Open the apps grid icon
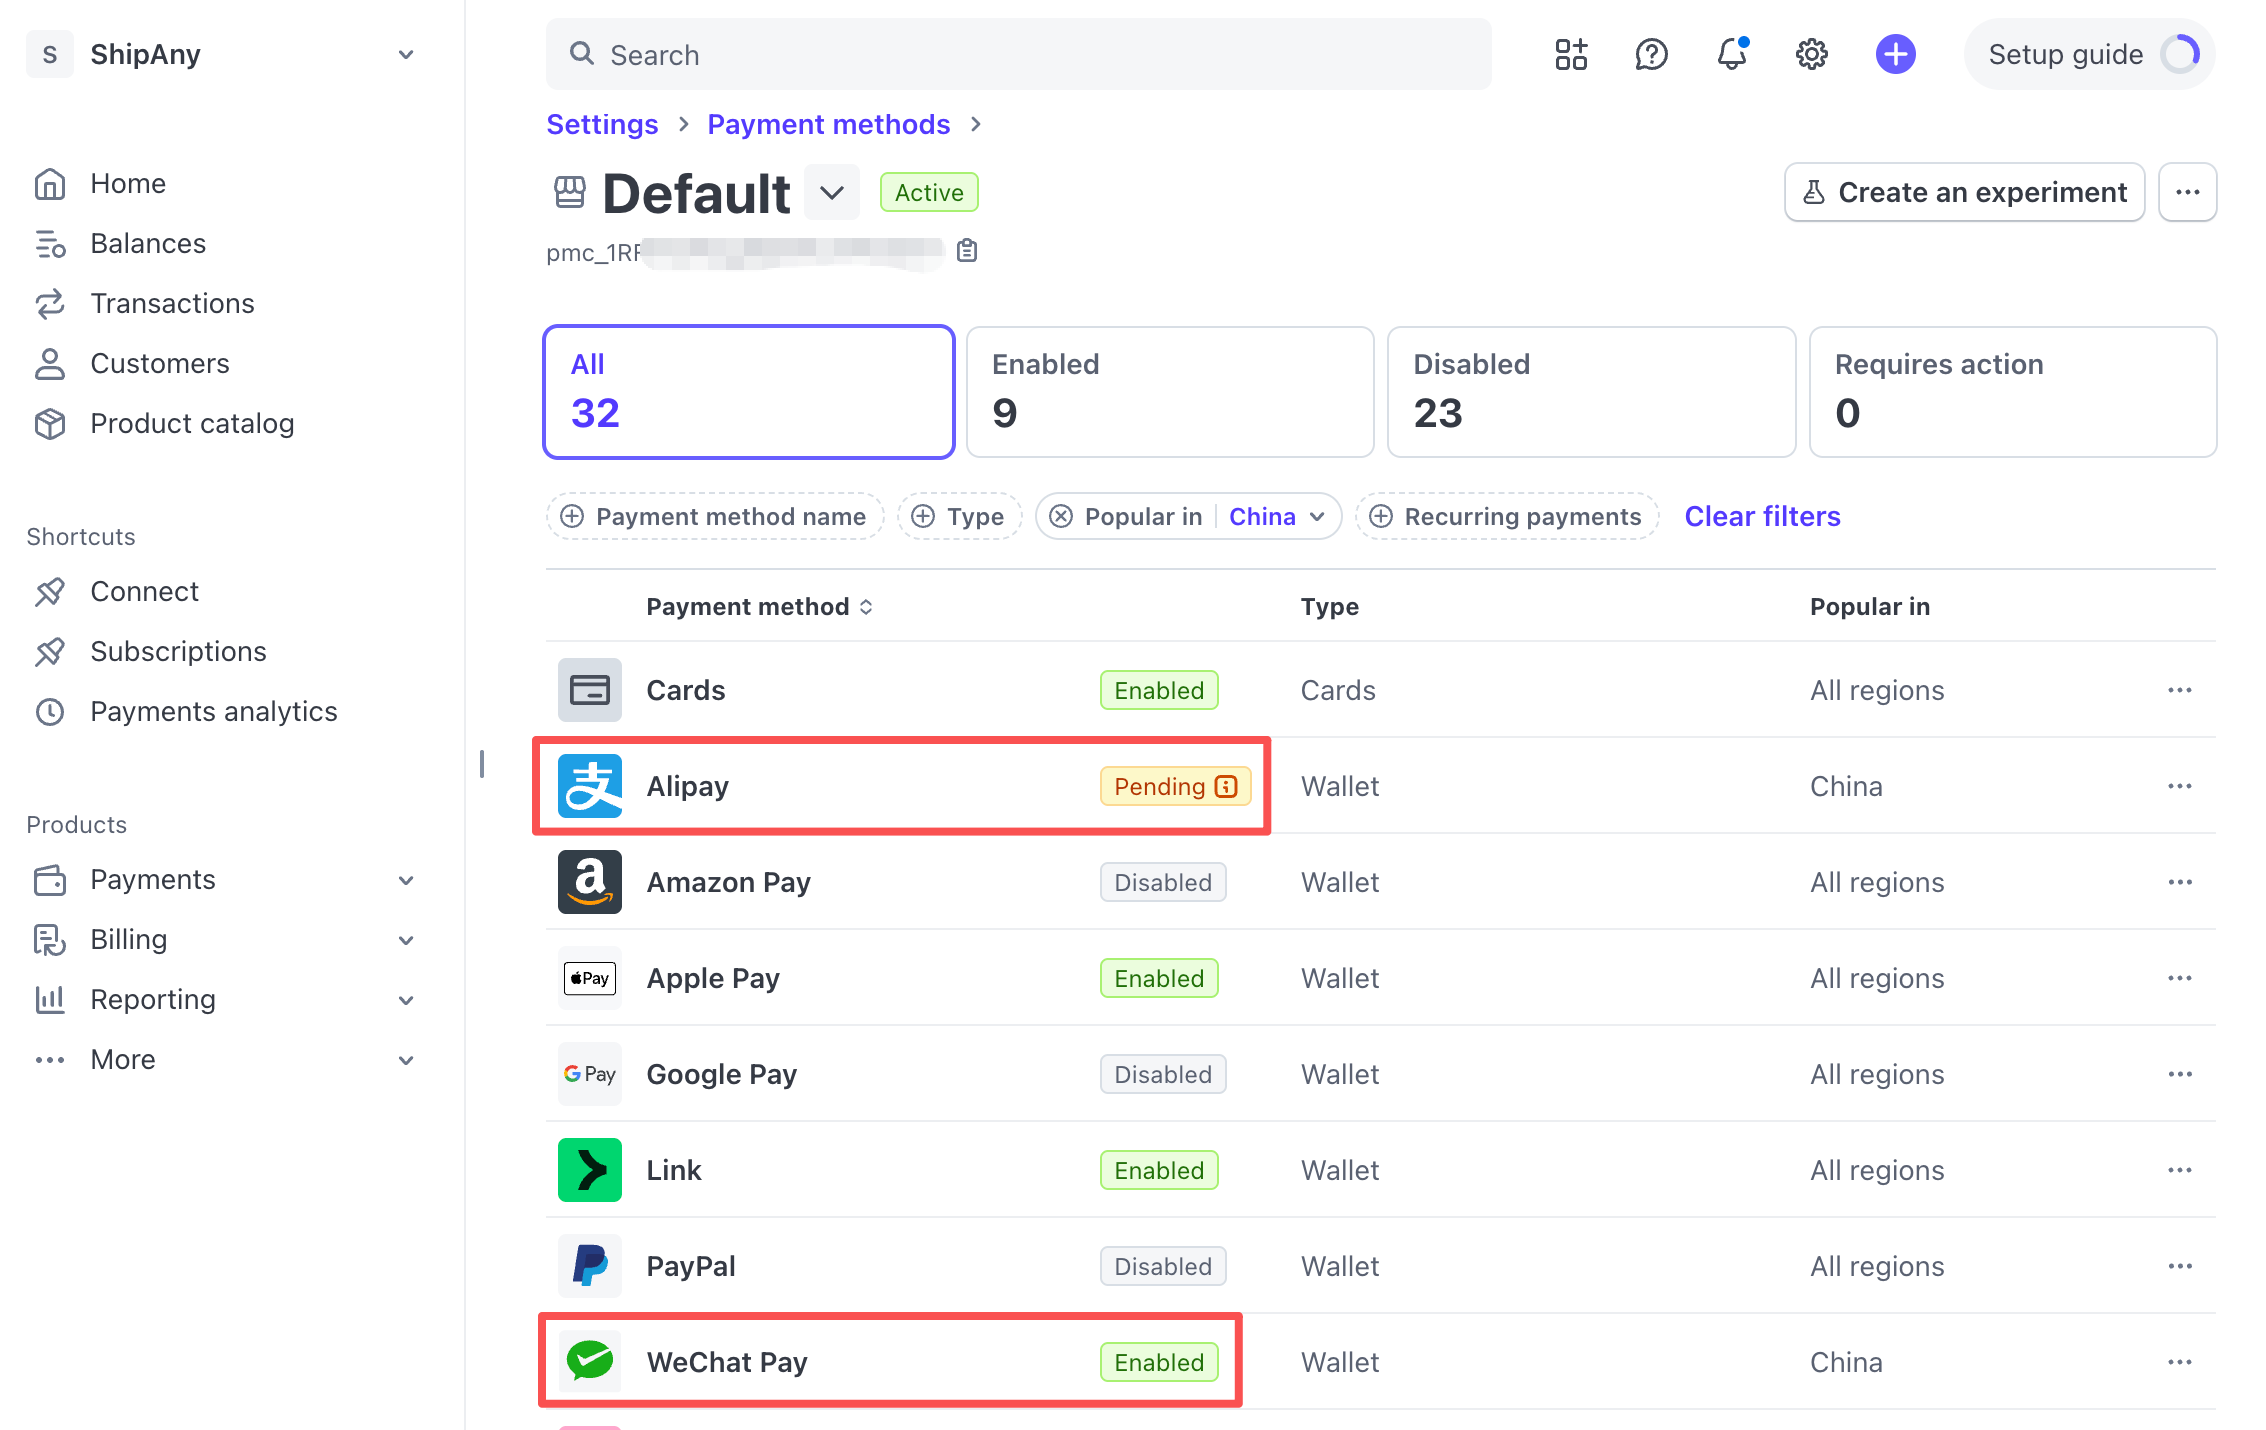Viewport: 2266px width, 1430px height. click(x=1571, y=54)
